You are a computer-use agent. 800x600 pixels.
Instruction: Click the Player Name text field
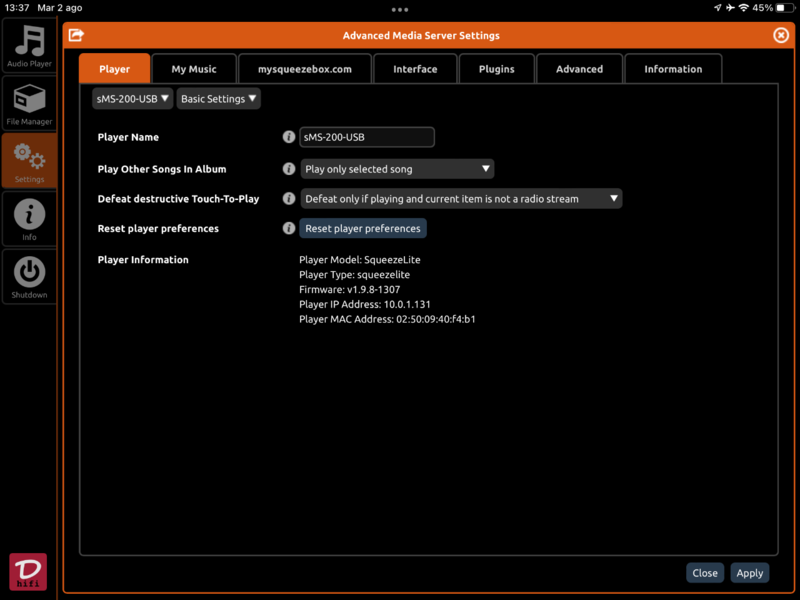367,137
